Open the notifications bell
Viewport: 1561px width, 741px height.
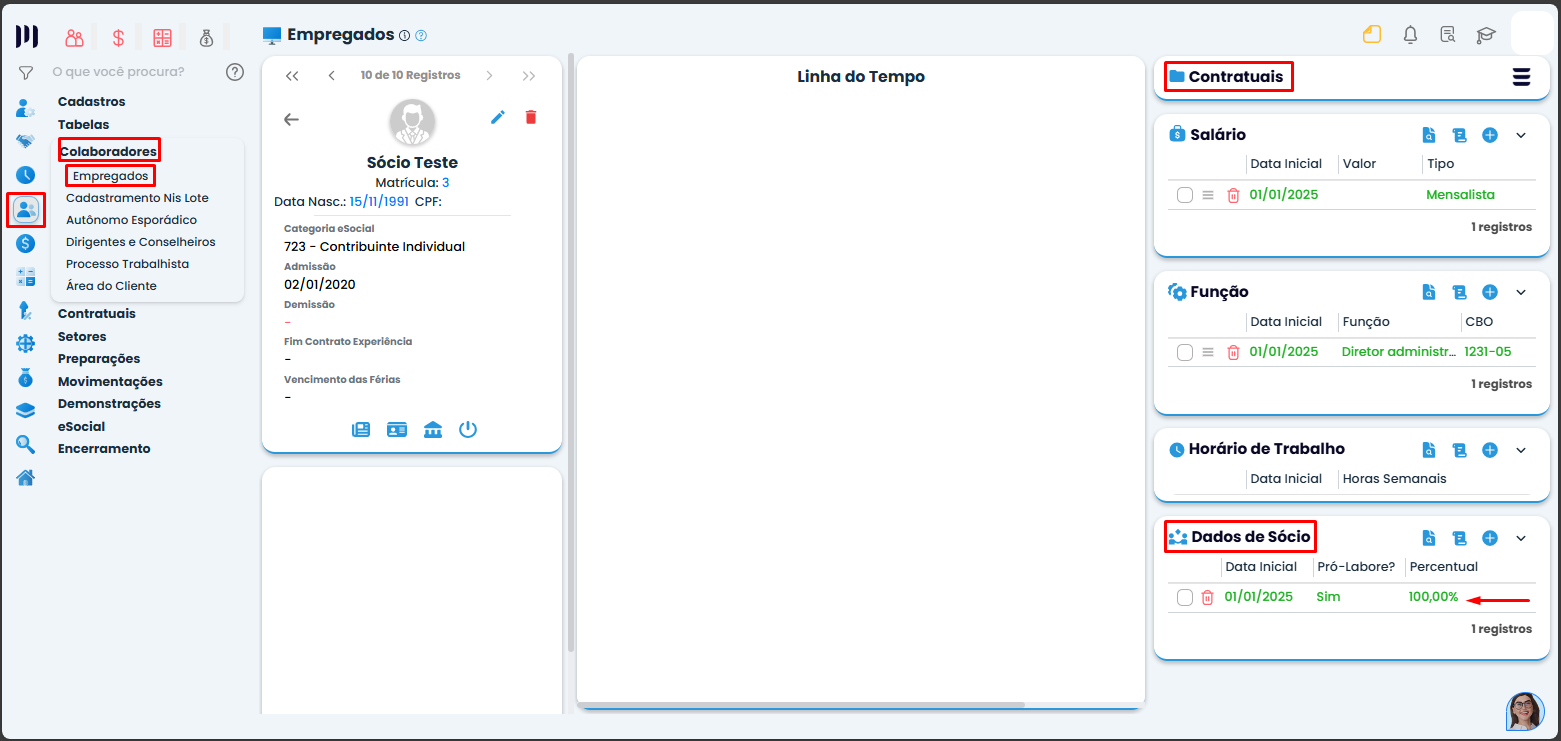pos(1410,35)
